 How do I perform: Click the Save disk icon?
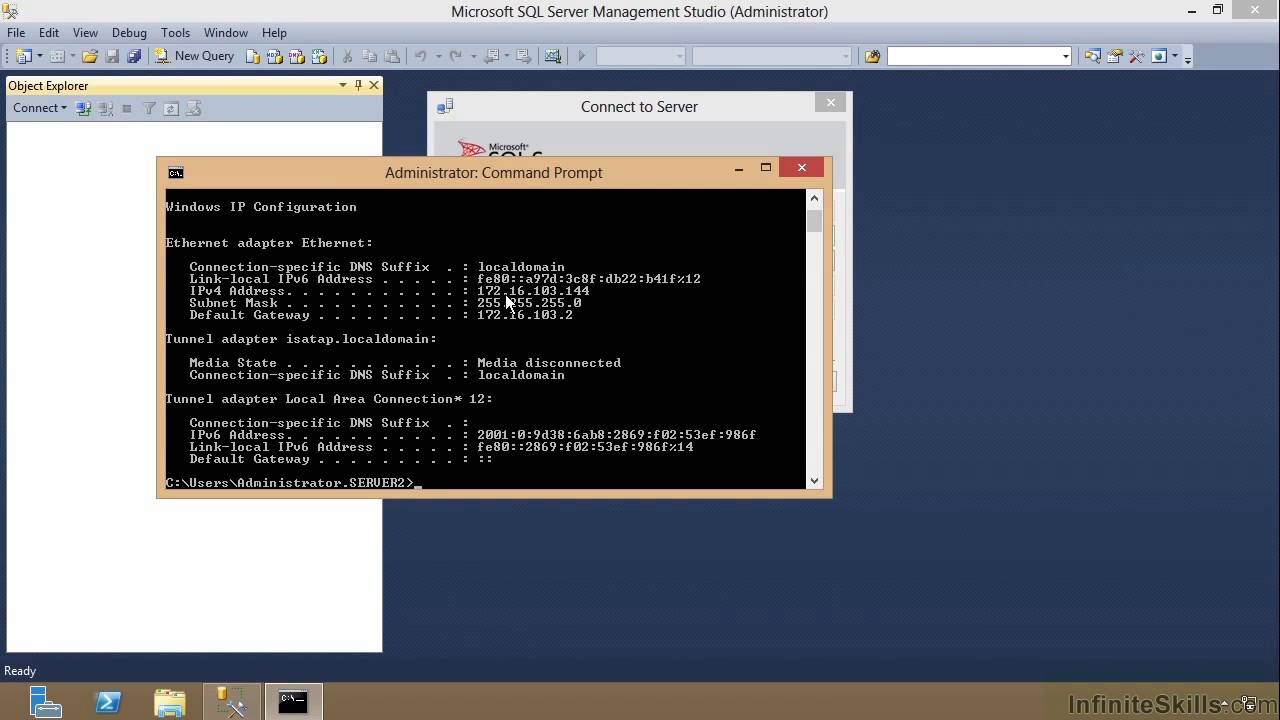coord(112,57)
